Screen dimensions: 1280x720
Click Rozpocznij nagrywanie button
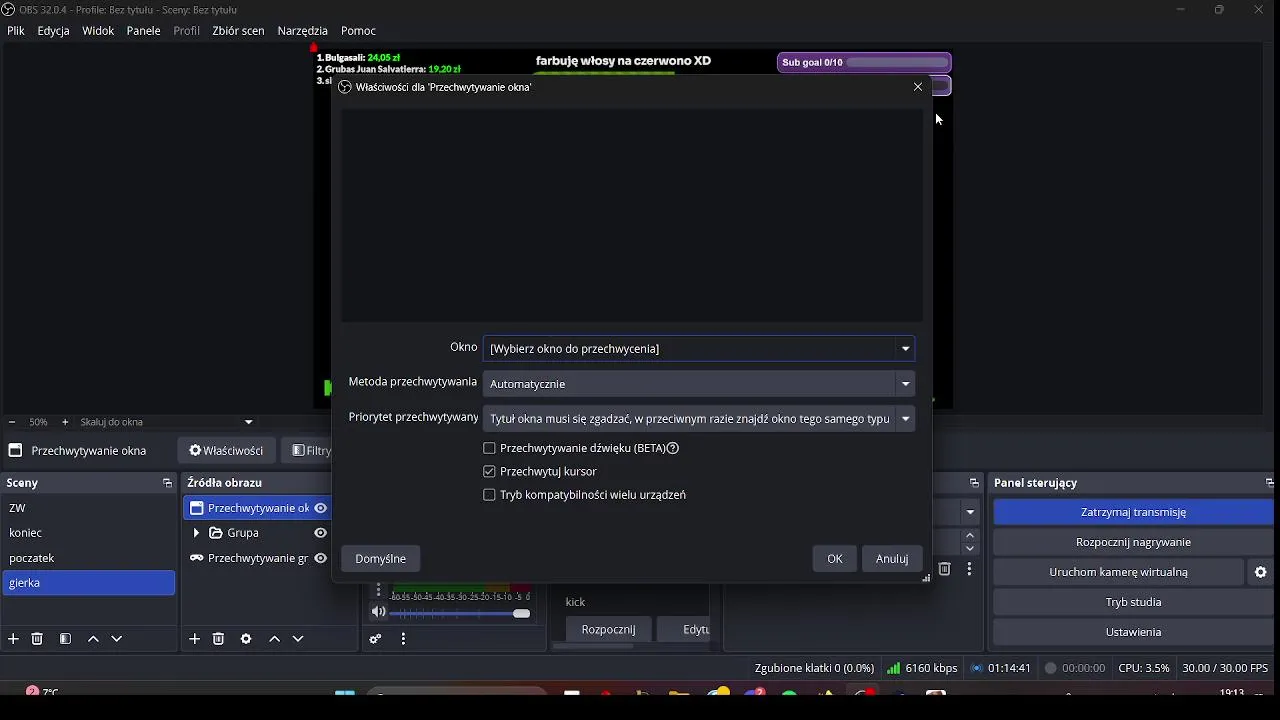pyautogui.click(x=1133, y=542)
